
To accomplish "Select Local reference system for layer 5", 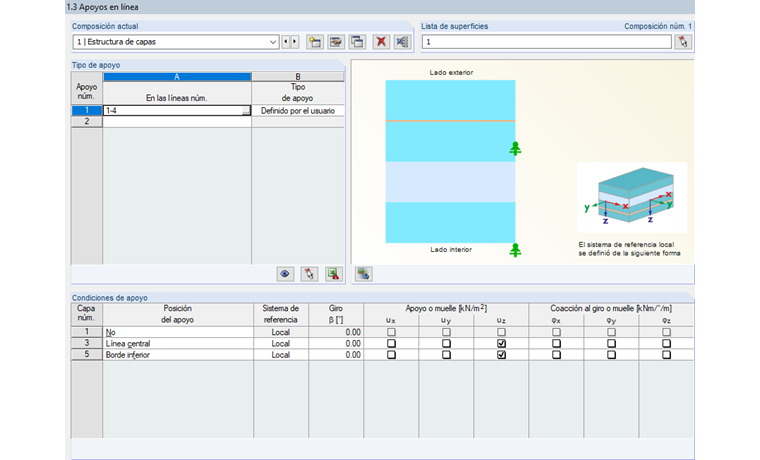I will pyautogui.click(x=281, y=355).
